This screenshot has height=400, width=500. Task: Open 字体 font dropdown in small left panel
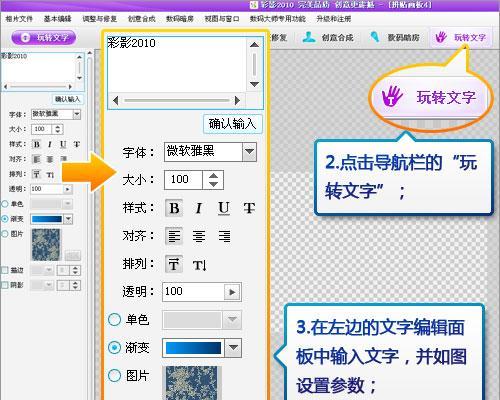(77, 114)
